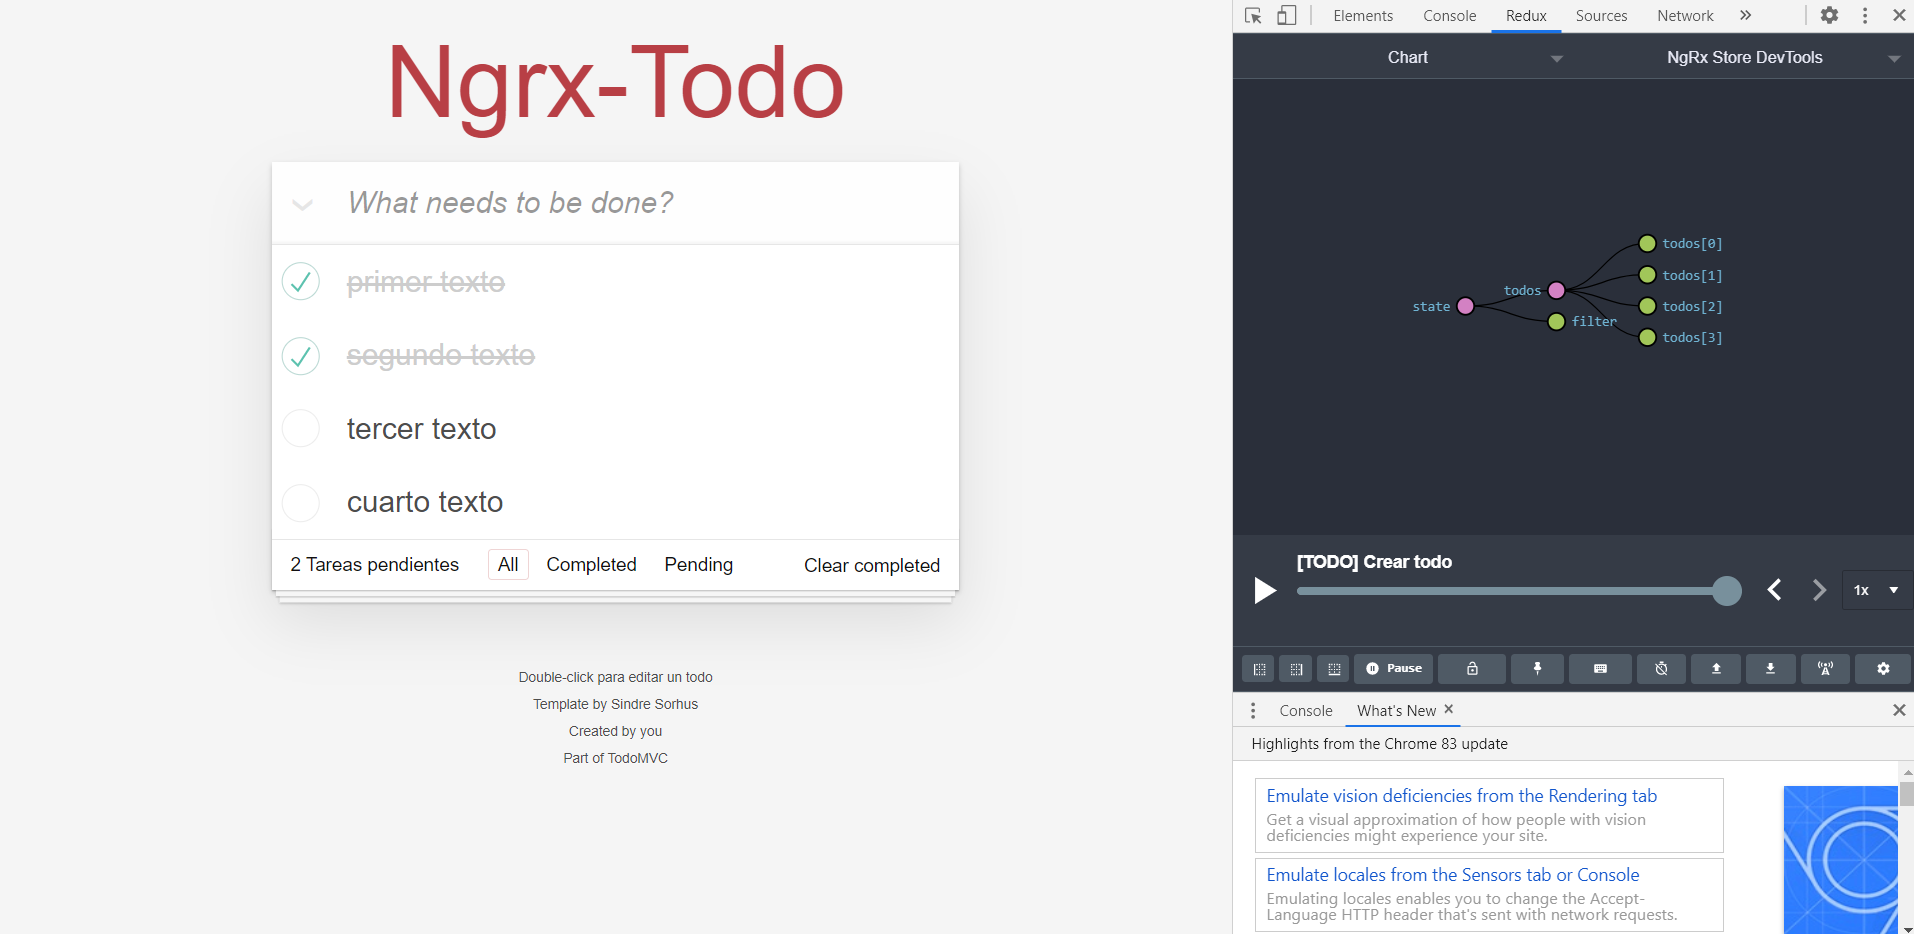
Task: Lock changes with the padlock button
Action: (1472, 669)
